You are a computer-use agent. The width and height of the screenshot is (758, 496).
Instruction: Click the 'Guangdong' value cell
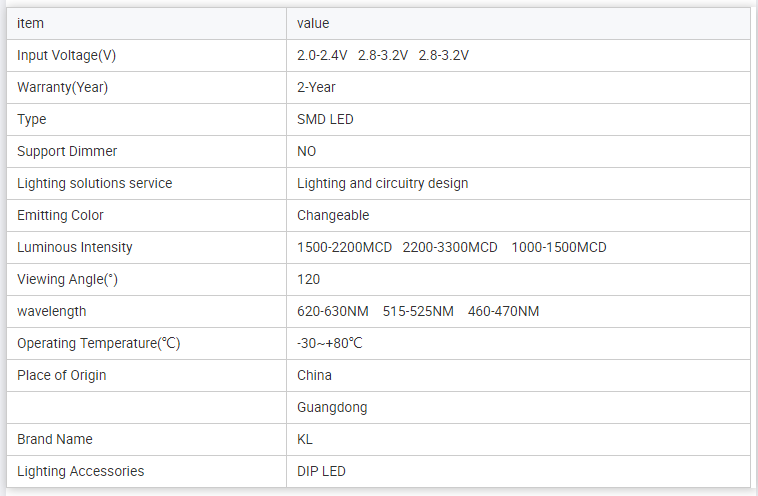pos(332,407)
